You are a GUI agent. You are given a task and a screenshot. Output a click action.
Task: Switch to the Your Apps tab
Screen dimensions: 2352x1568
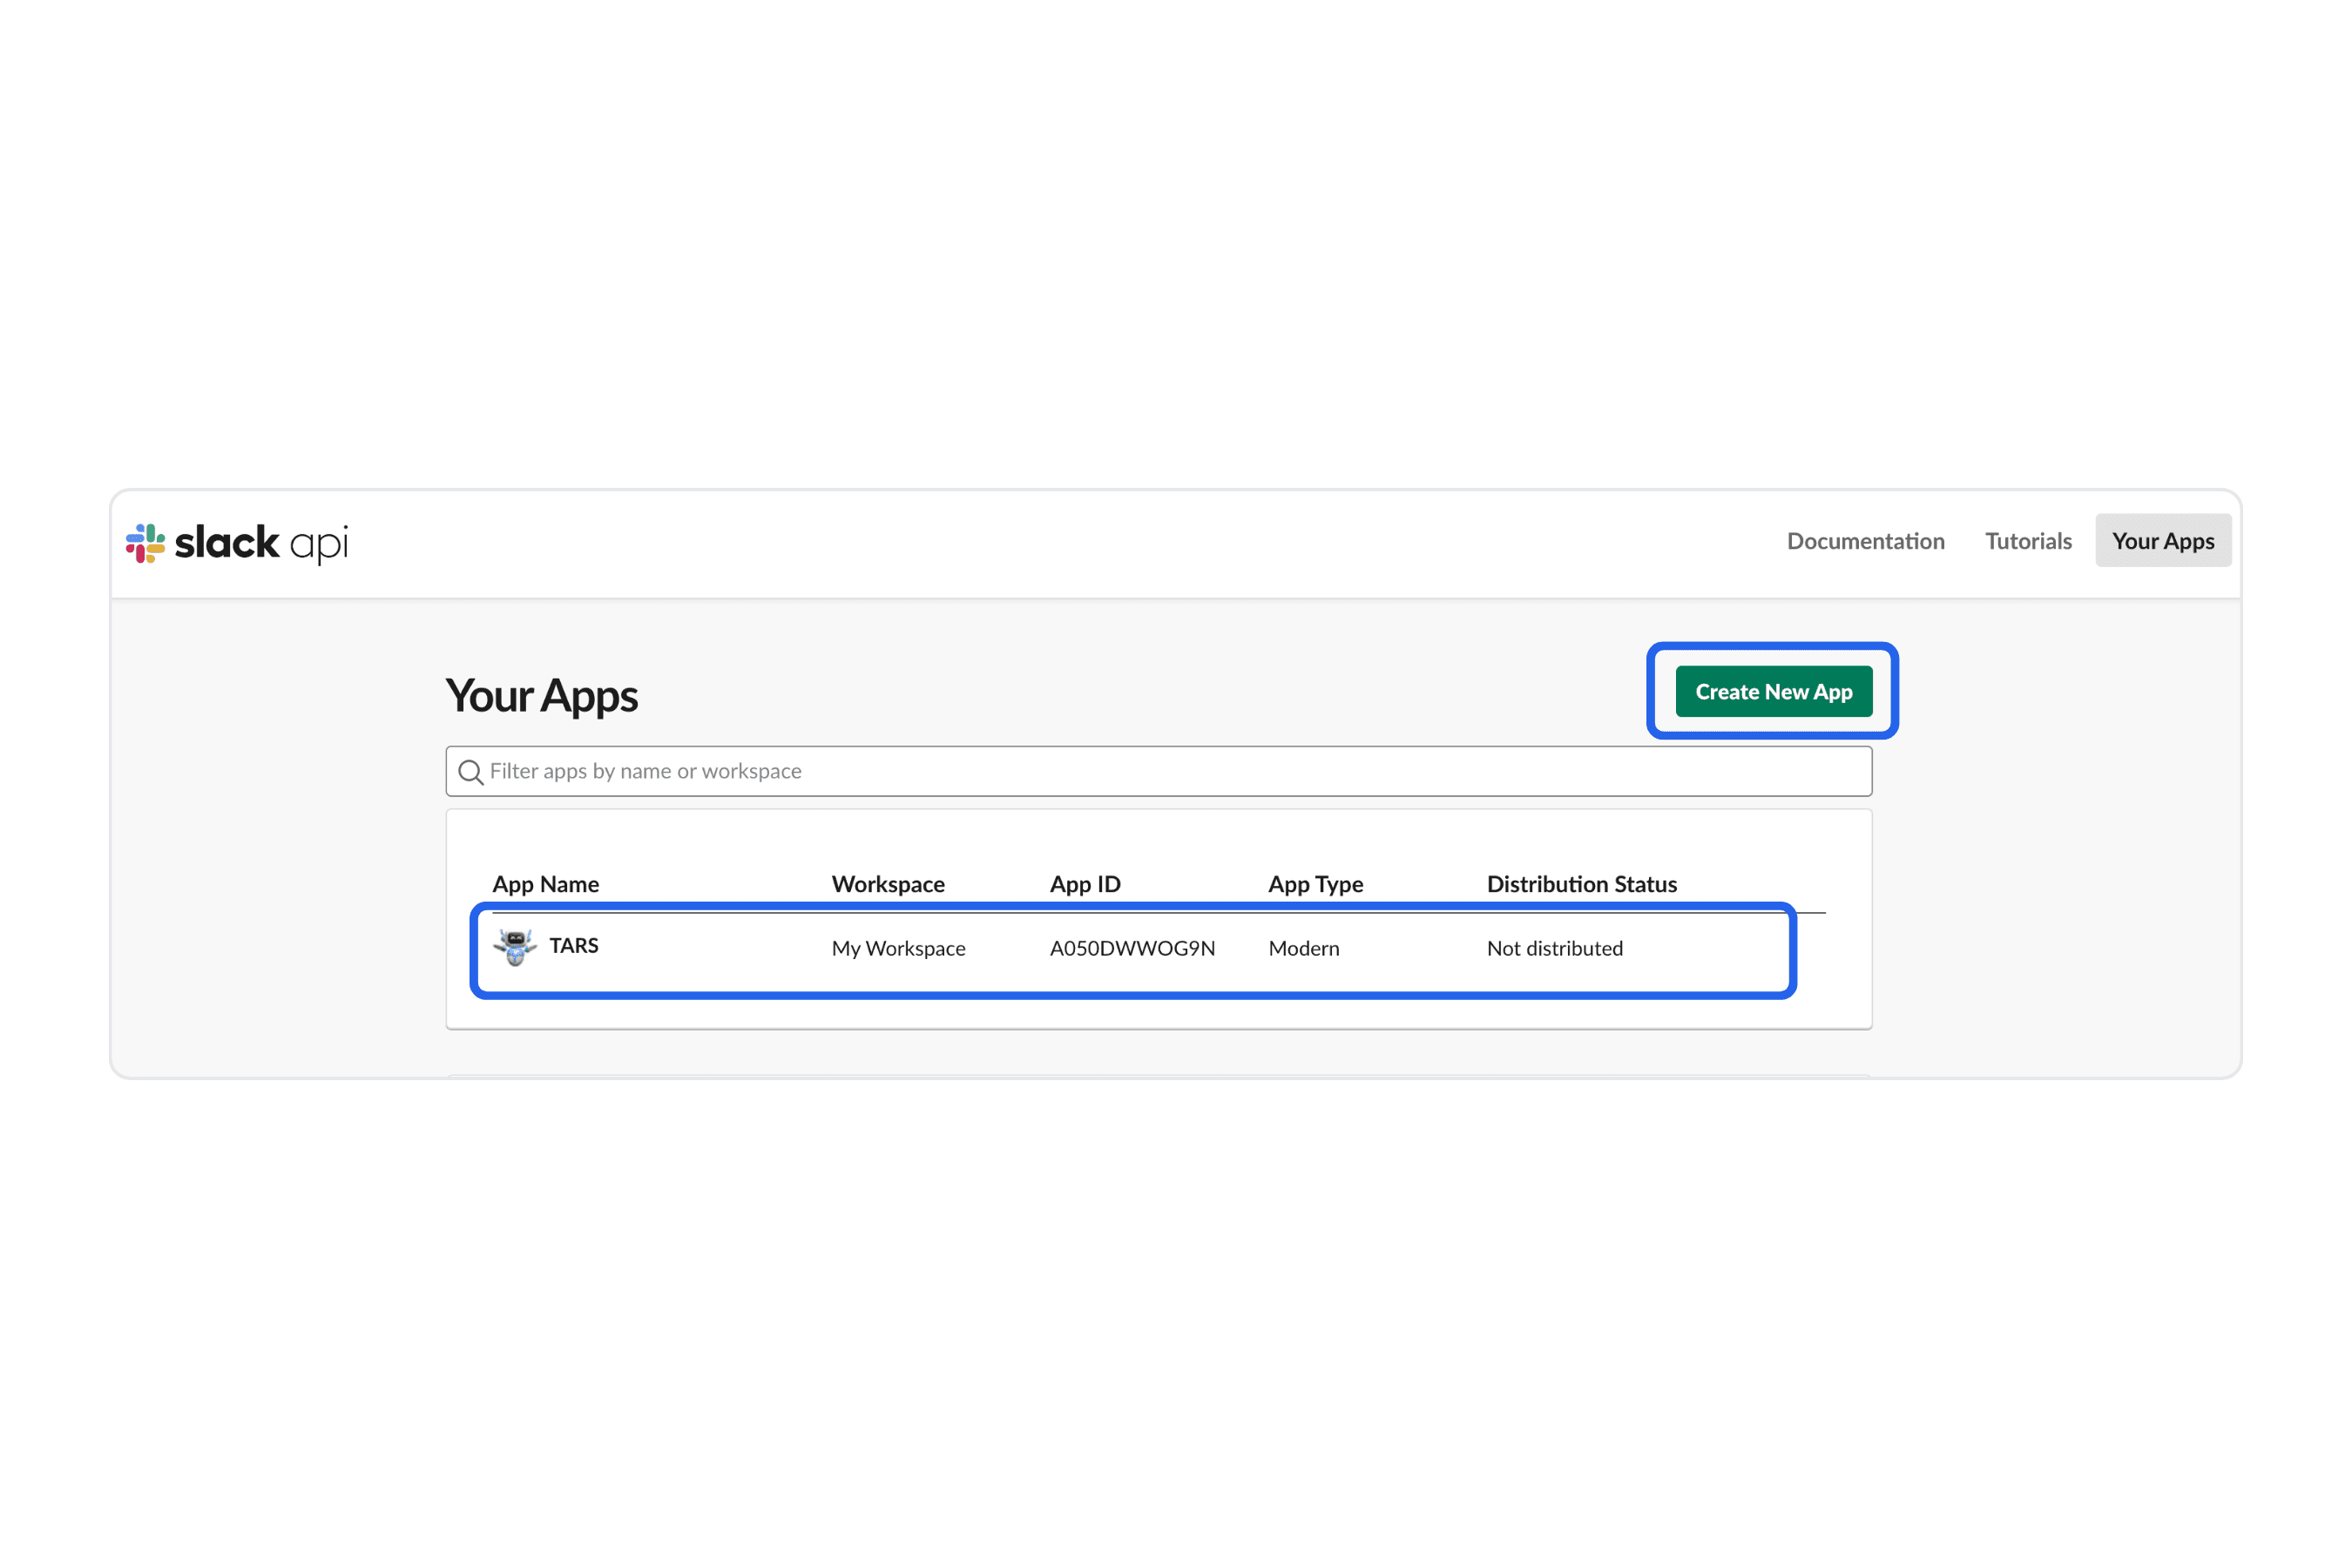(x=2163, y=540)
